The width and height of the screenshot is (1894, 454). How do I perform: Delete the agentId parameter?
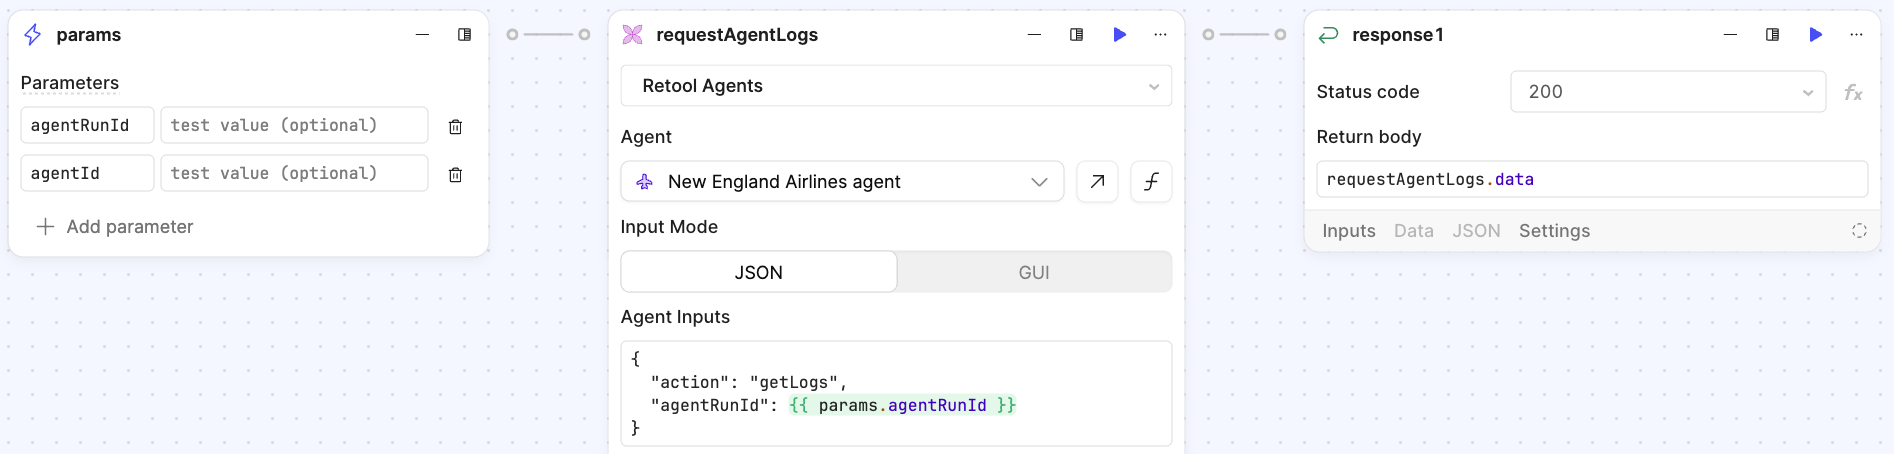[x=455, y=175]
